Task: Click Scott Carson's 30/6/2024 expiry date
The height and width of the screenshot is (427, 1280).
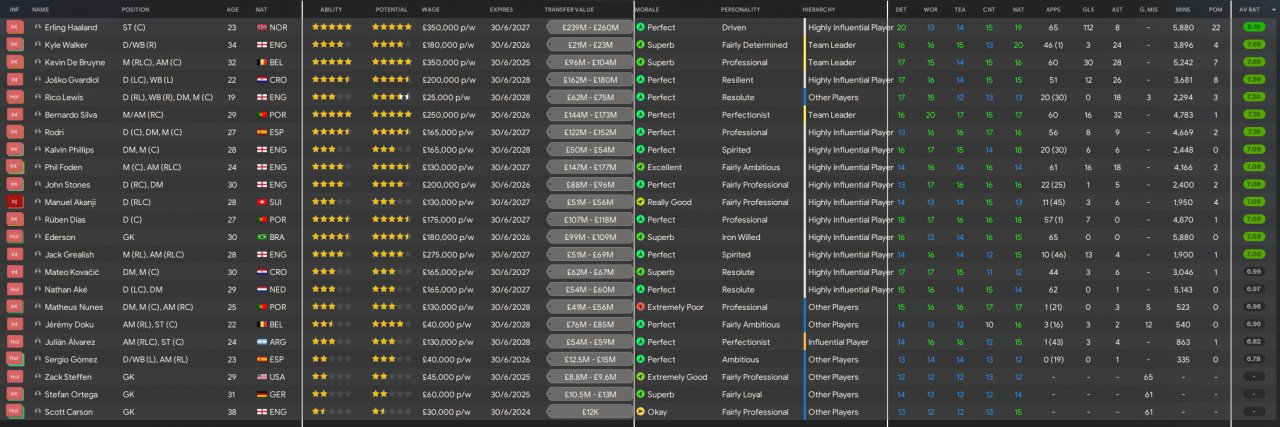Action: point(509,412)
